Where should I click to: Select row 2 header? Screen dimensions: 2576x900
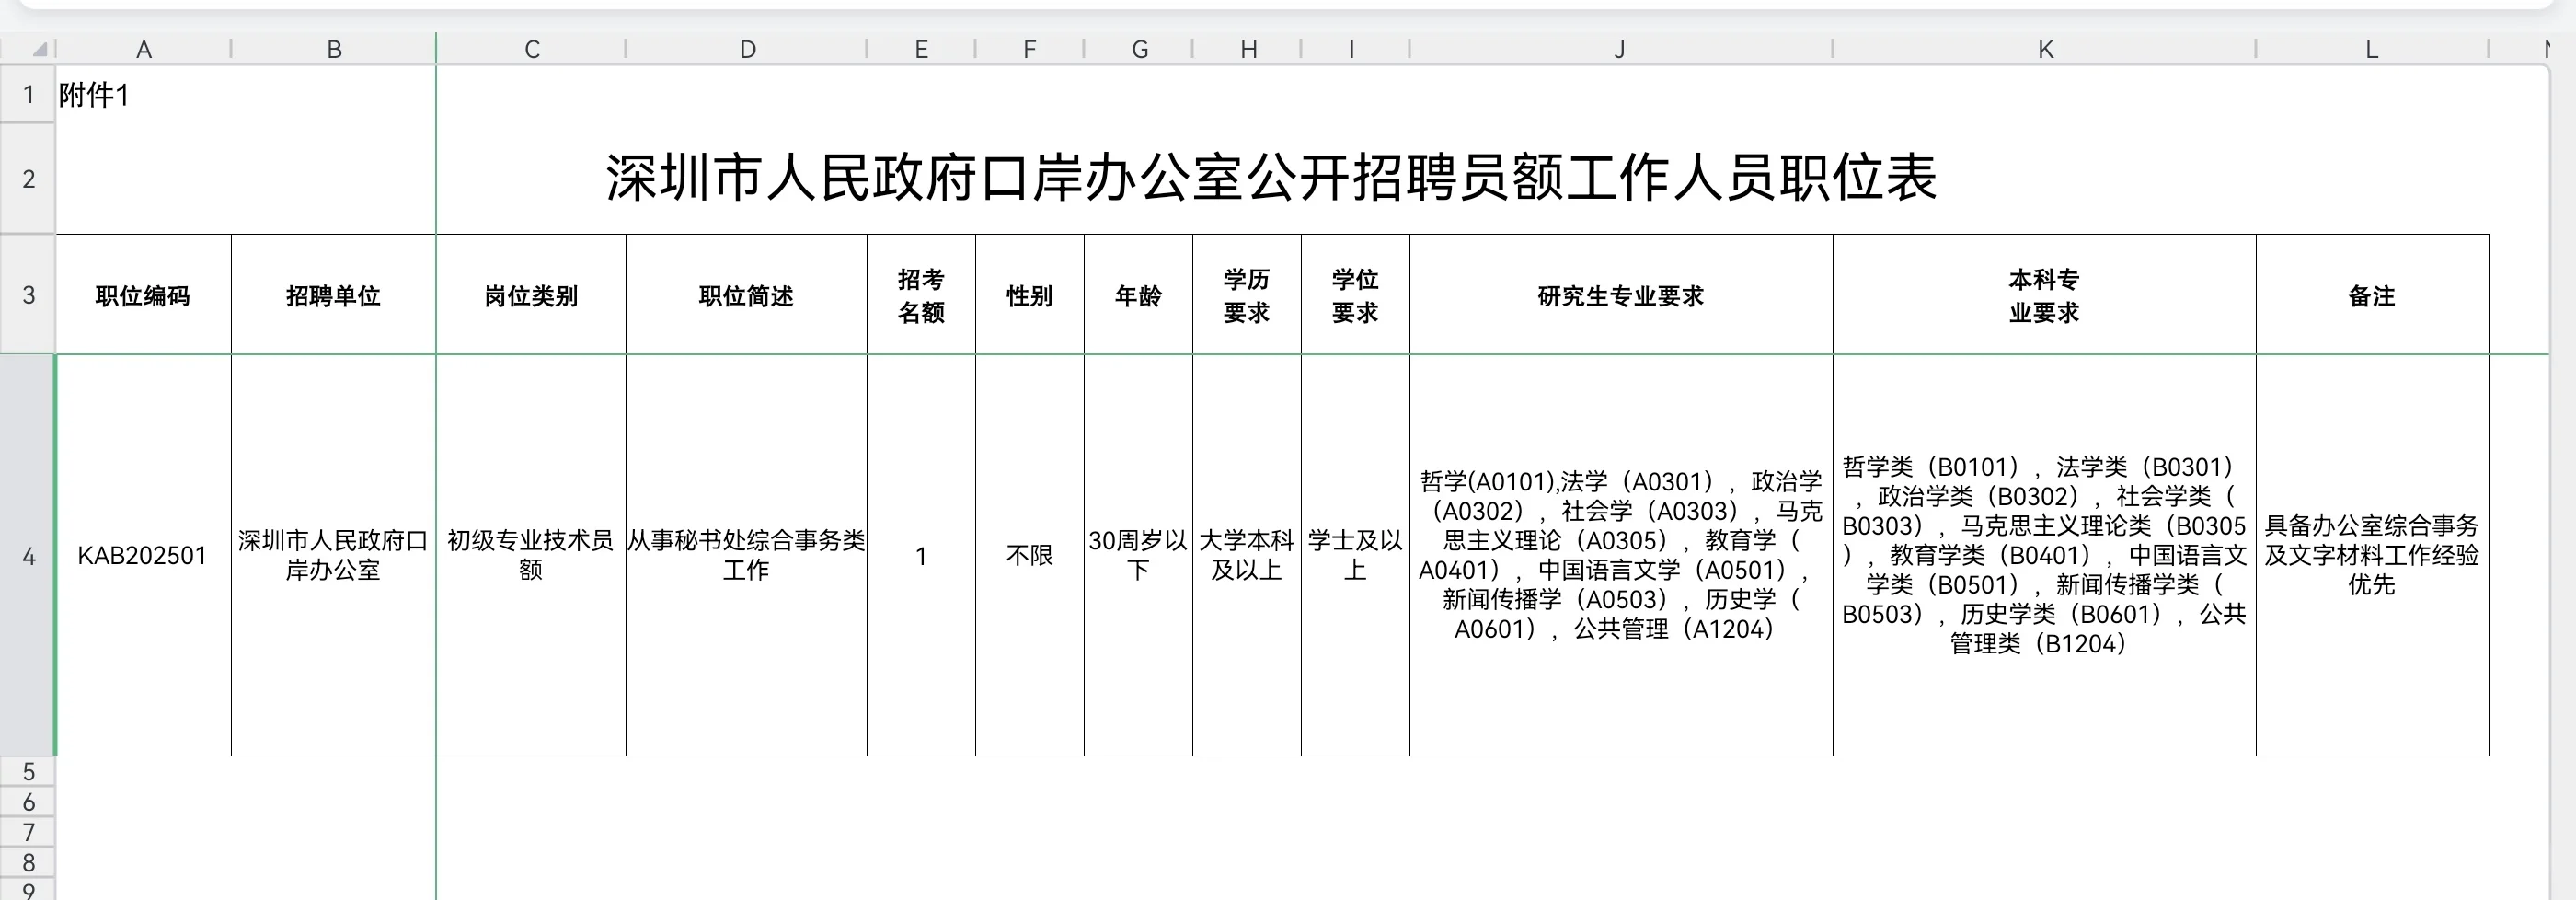click(x=28, y=179)
